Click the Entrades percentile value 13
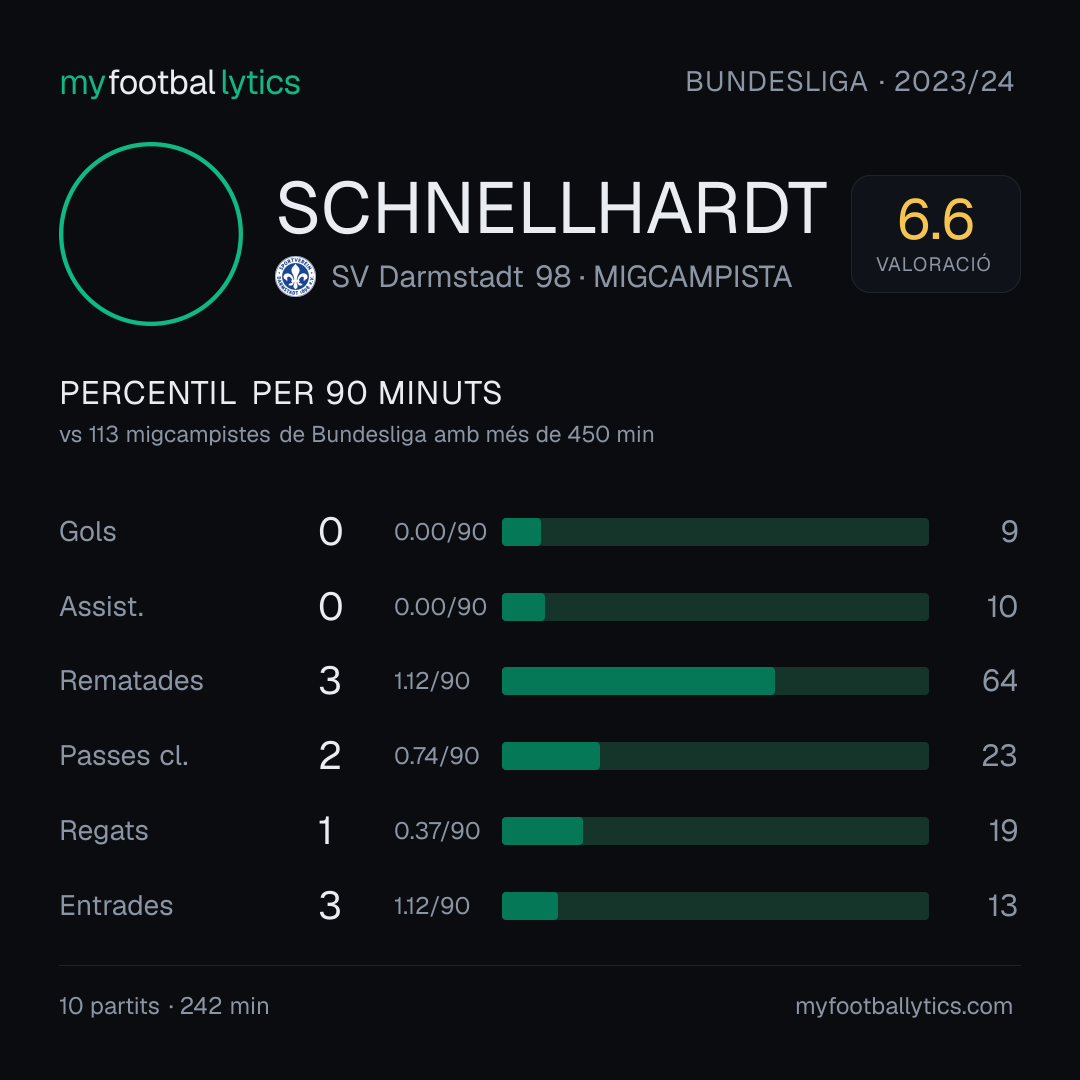 pyautogui.click(x=1002, y=906)
